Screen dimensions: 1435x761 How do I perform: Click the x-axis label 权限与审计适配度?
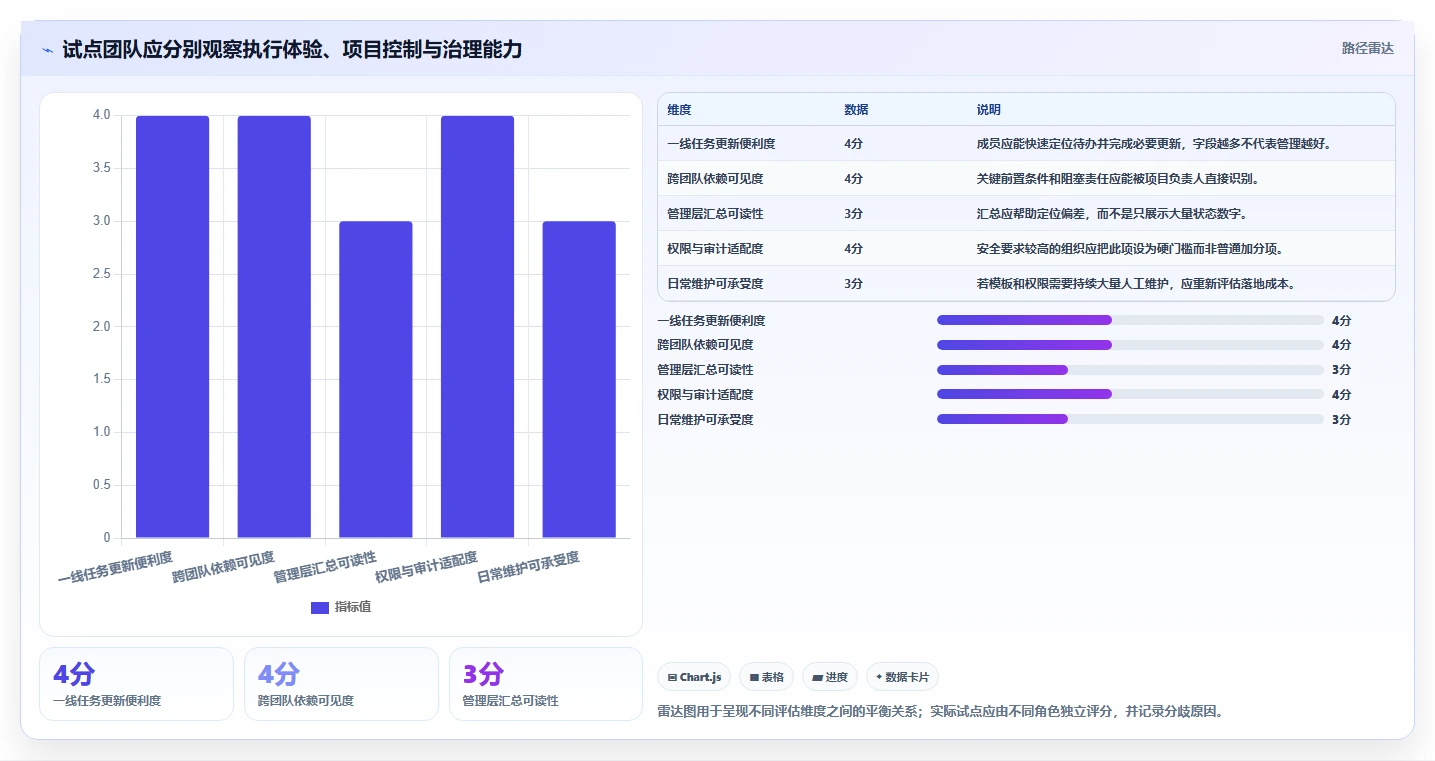(x=427, y=567)
